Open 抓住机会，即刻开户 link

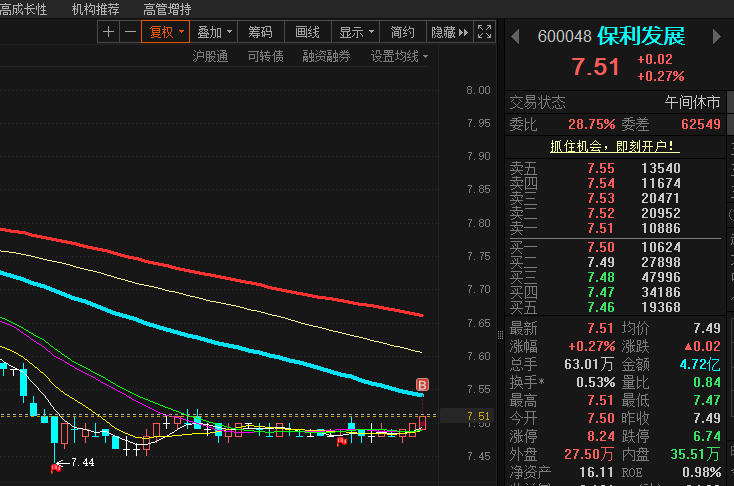(615, 146)
